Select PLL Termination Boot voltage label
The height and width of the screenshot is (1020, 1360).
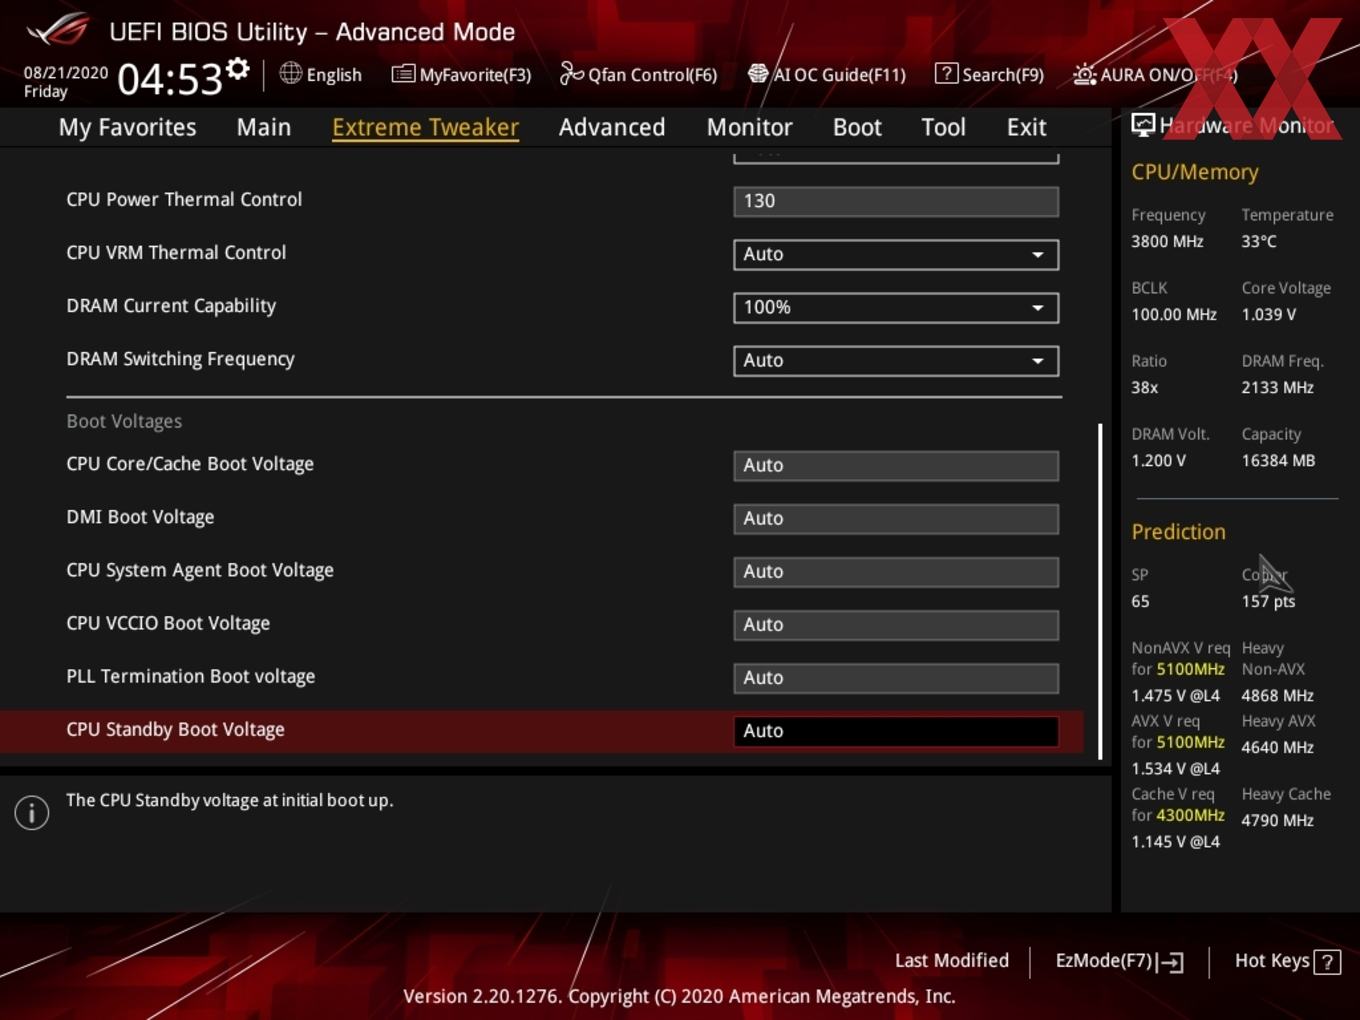point(190,676)
